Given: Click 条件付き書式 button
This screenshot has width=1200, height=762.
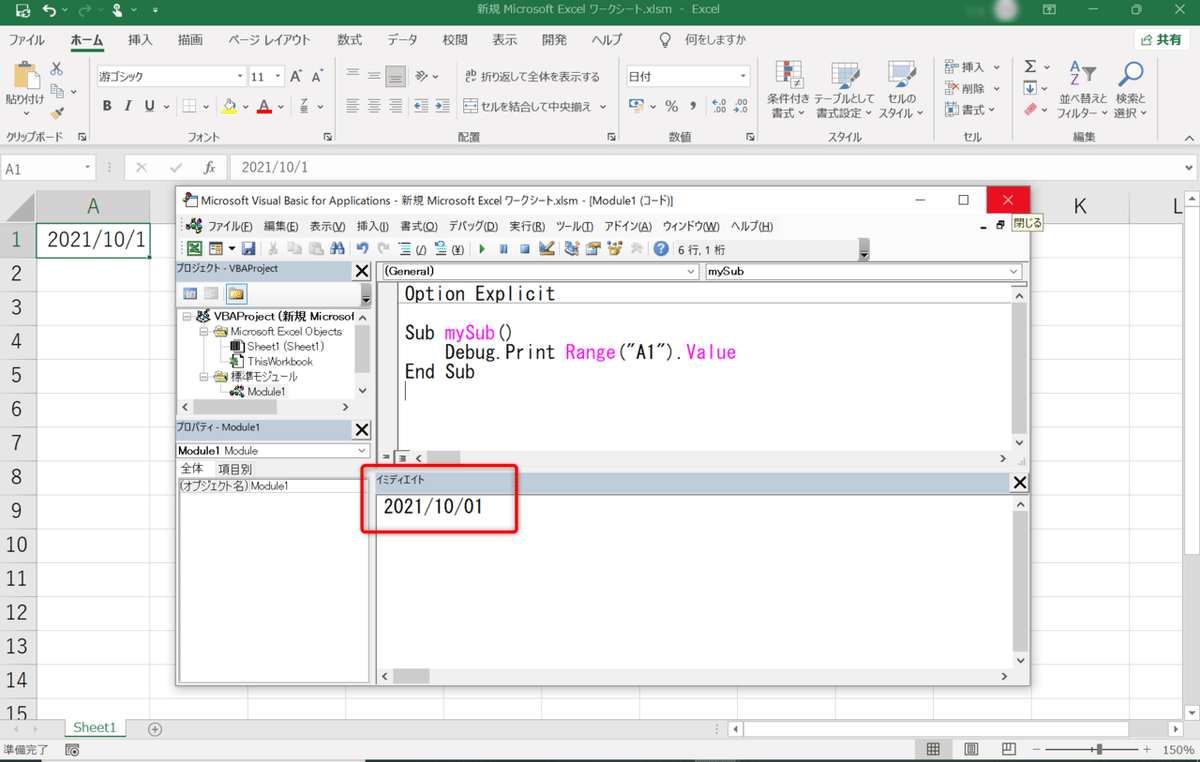Looking at the screenshot, I should tap(788, 91).
